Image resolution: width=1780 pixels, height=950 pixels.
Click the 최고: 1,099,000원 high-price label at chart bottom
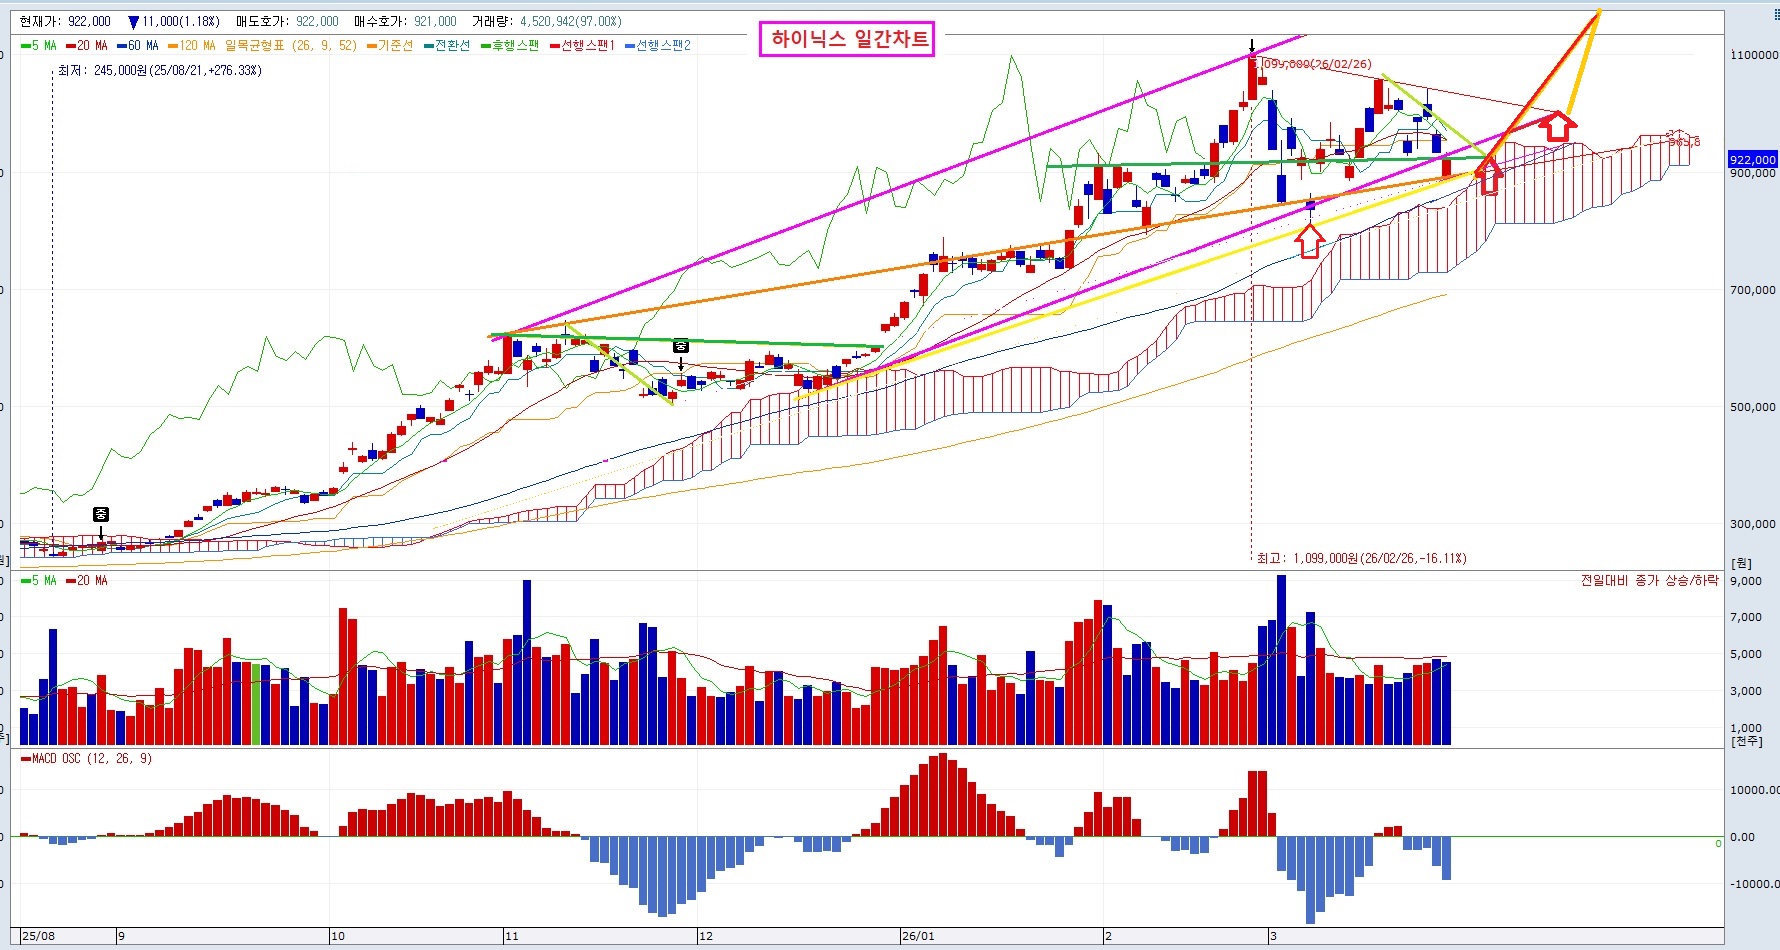tap(1362, 558)
